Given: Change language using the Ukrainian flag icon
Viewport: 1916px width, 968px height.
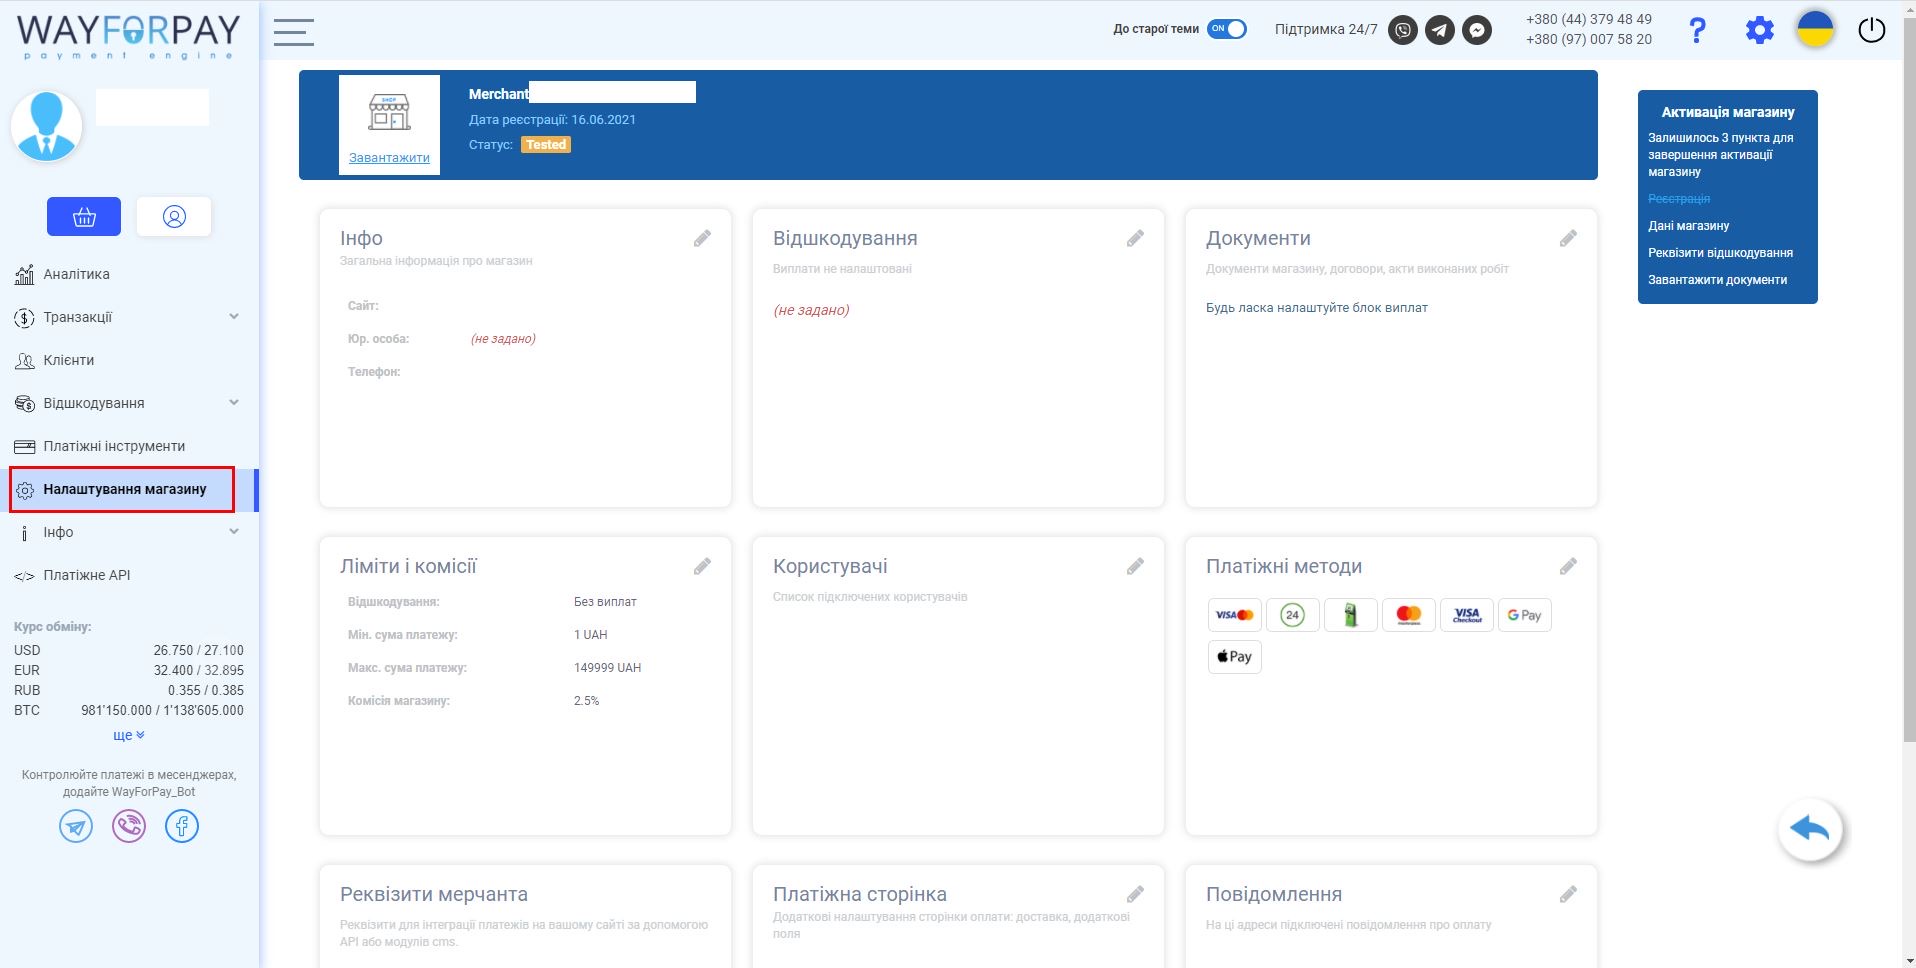Looking at the screenshot, I should pos(1815,29).
